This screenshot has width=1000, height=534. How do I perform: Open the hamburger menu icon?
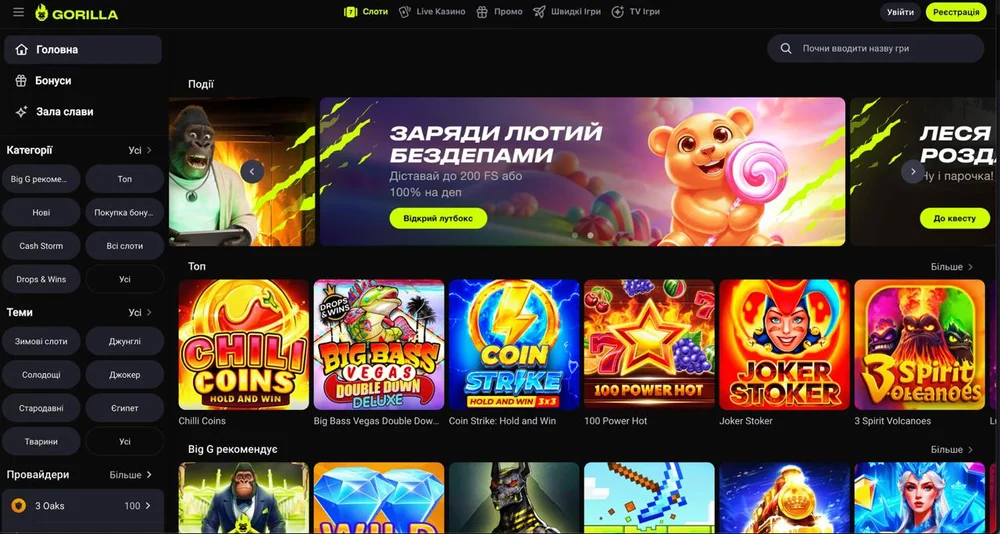pos(18,13)
